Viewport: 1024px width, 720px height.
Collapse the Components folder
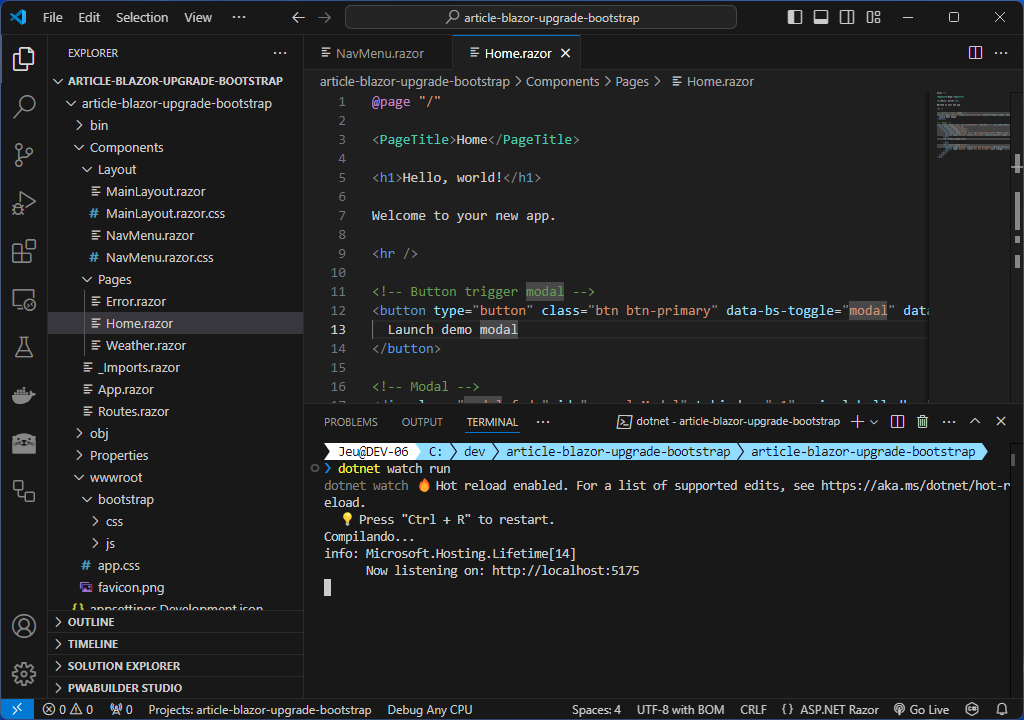[175, 148]
